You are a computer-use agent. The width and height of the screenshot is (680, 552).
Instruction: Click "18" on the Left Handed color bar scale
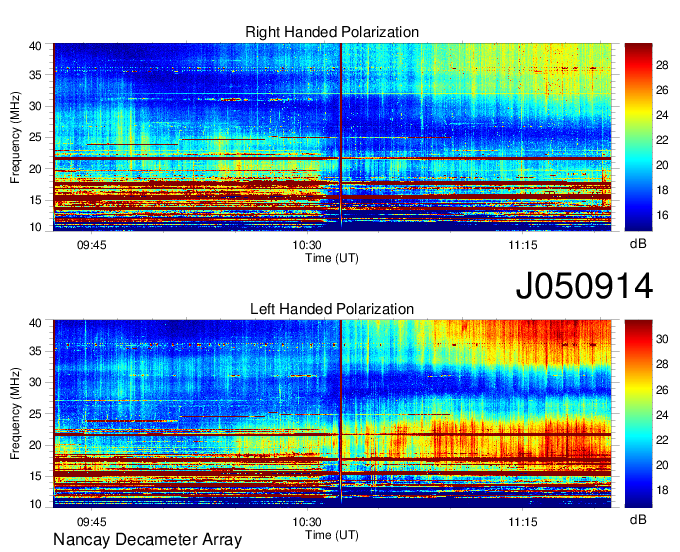(662, 490)
